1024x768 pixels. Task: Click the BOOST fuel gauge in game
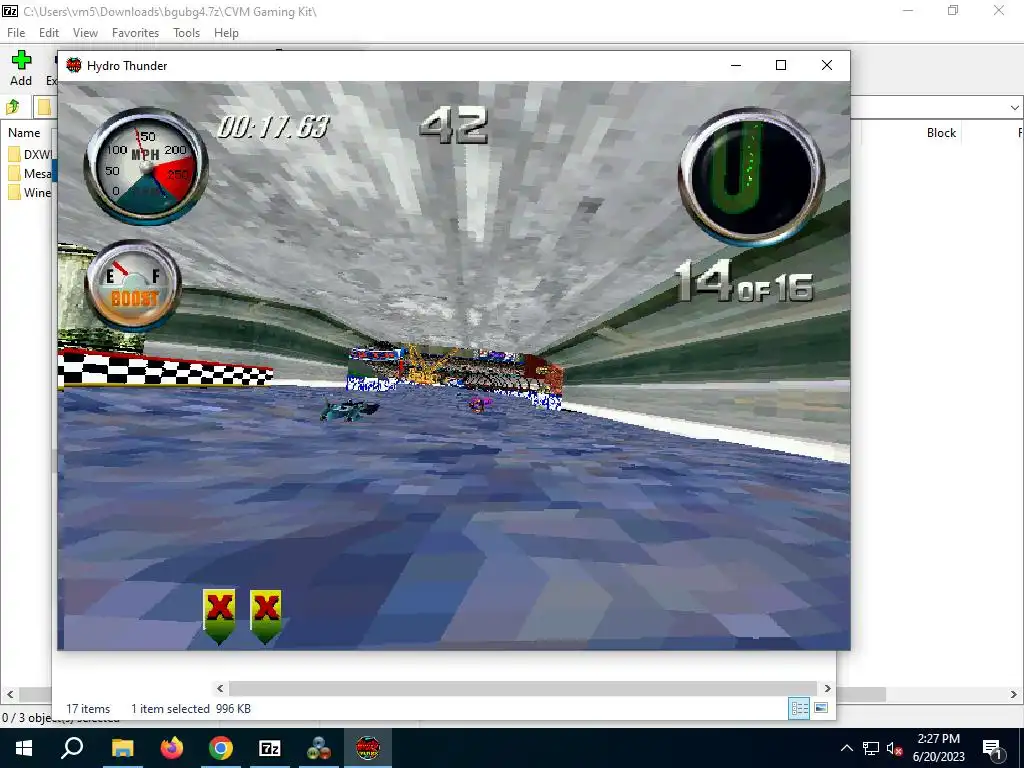[133, 285]
